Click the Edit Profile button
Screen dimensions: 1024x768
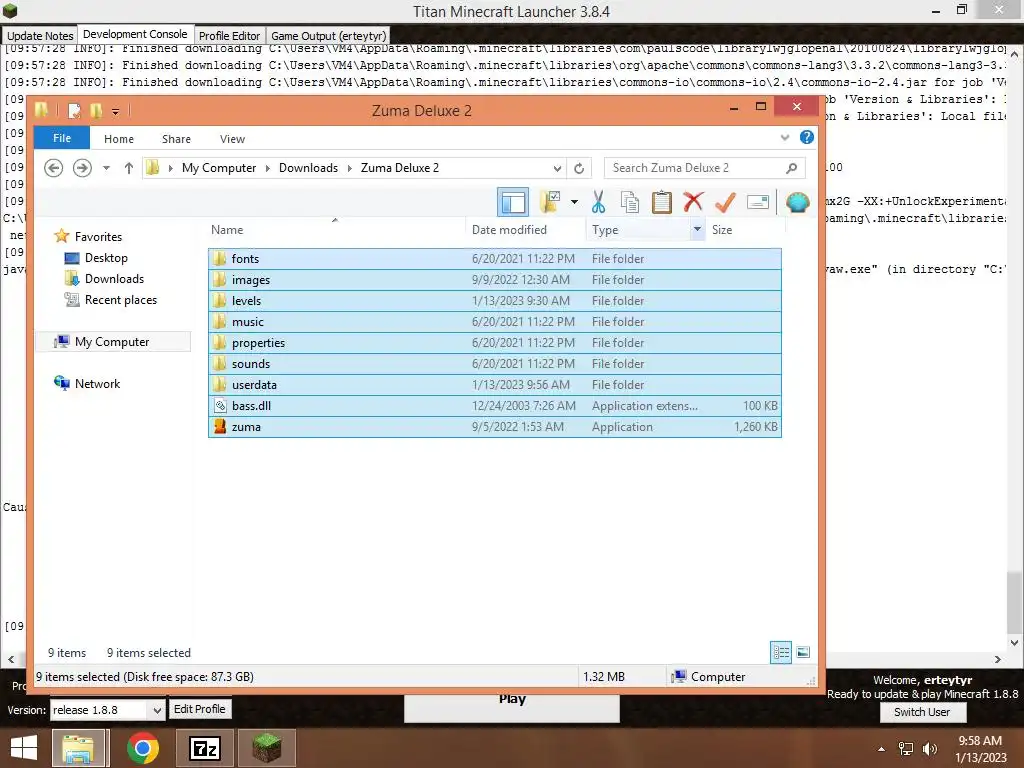click(x=199, y=709)
